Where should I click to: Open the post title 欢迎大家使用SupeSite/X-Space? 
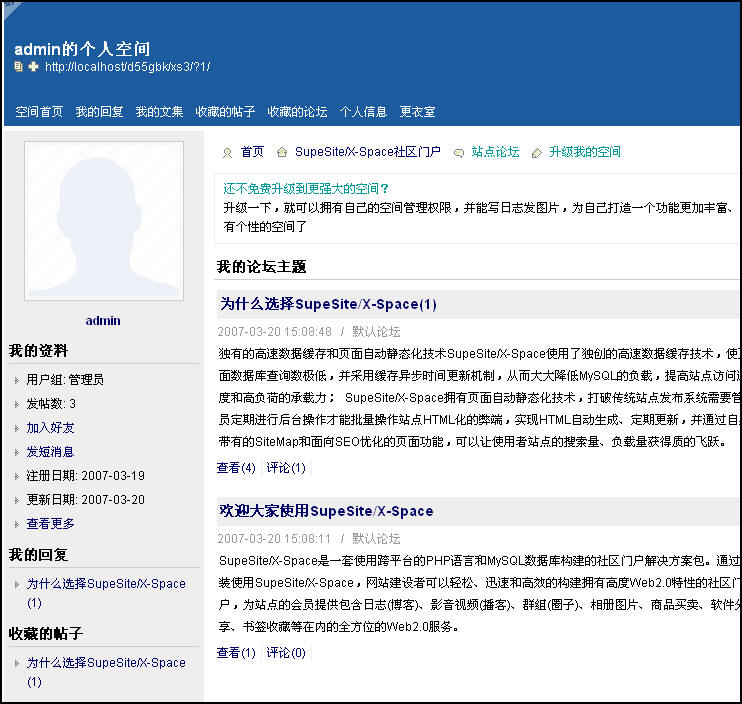click(x=326, y=511)
